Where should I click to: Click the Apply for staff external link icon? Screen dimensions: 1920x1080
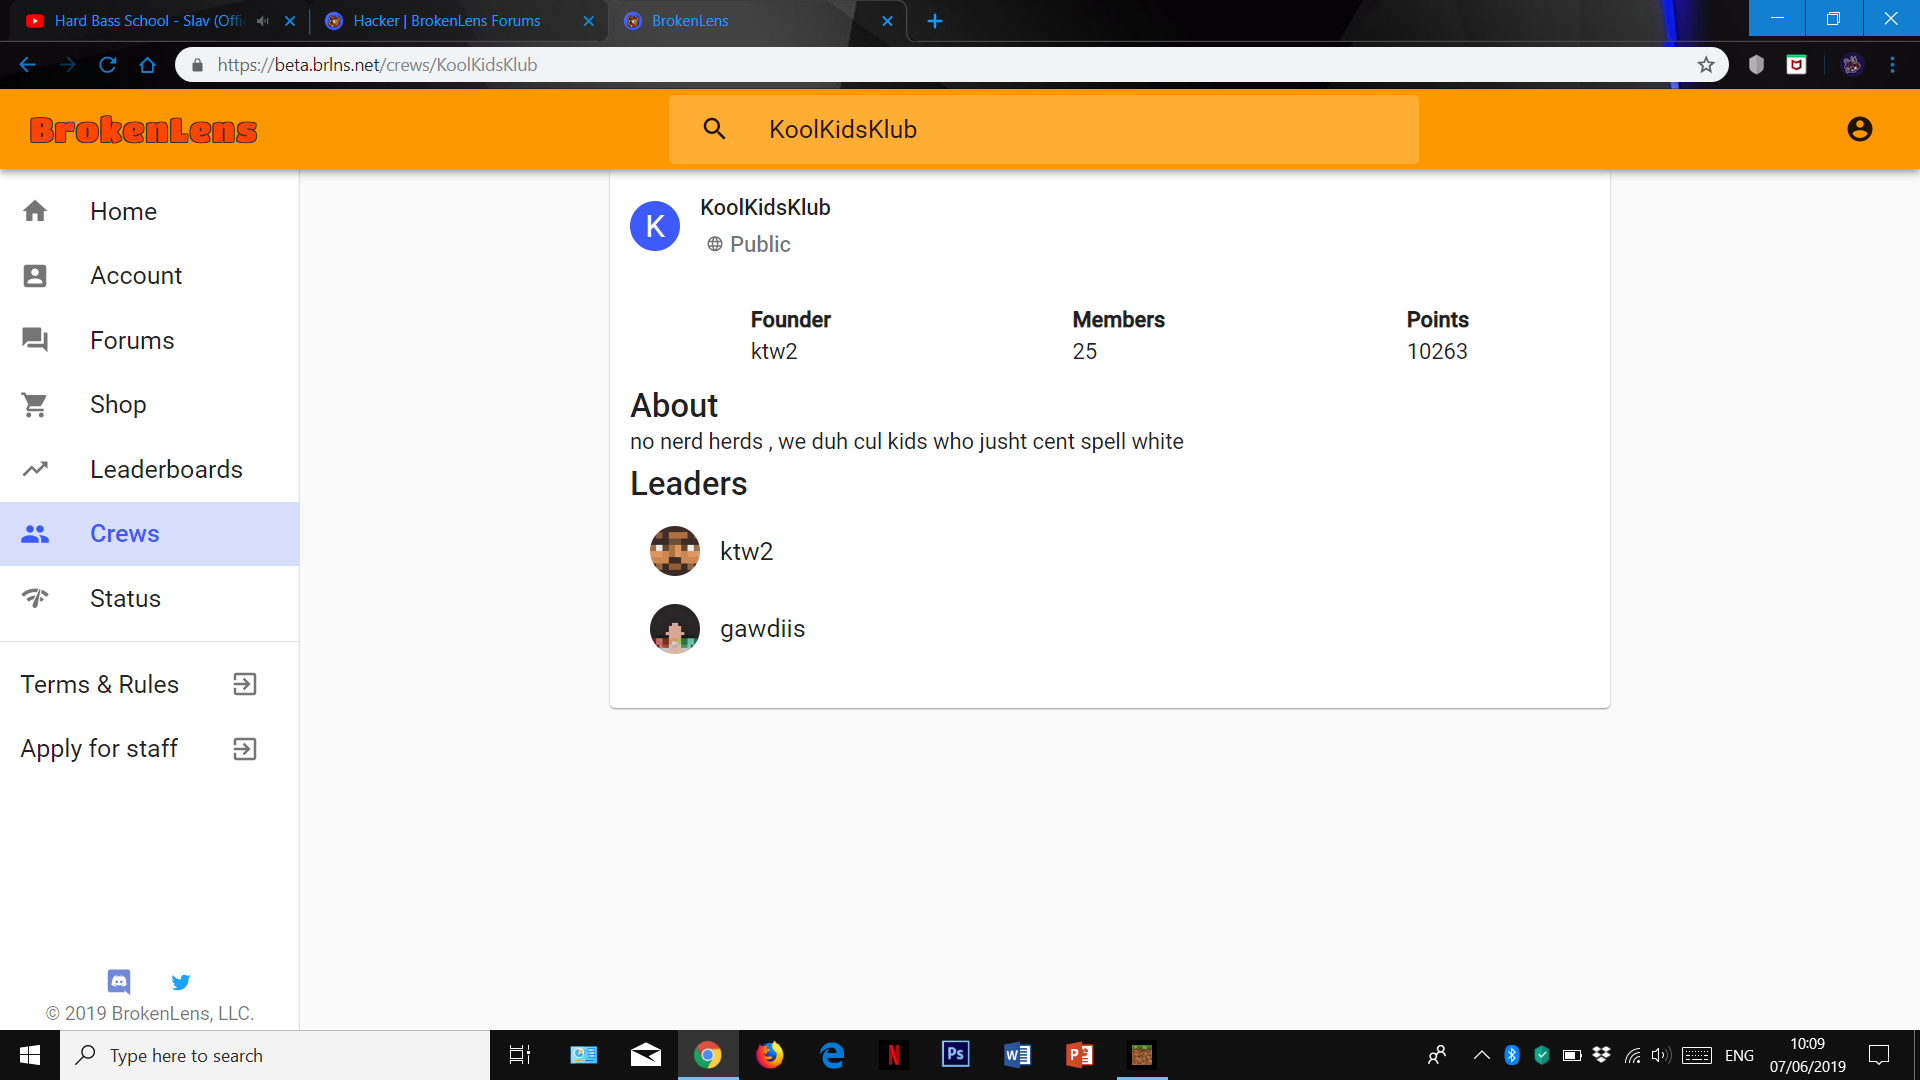pos(245,749)
